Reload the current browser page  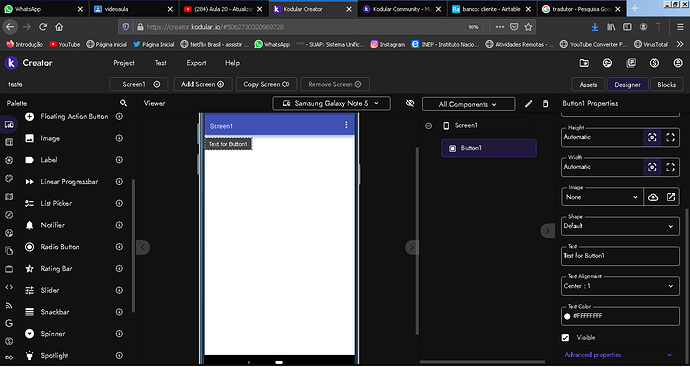(43, 27)
